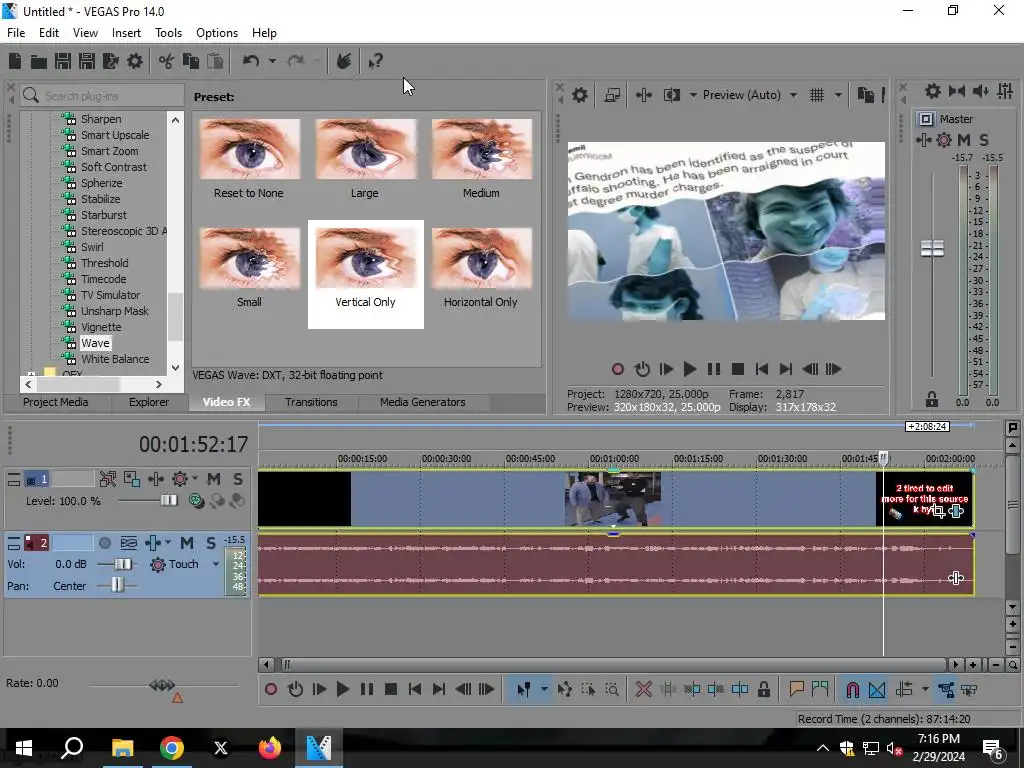The height and width of the screenshot is (768, 1024).
Task: Play the project from timeline transport bar
Action: pos(343,689)
